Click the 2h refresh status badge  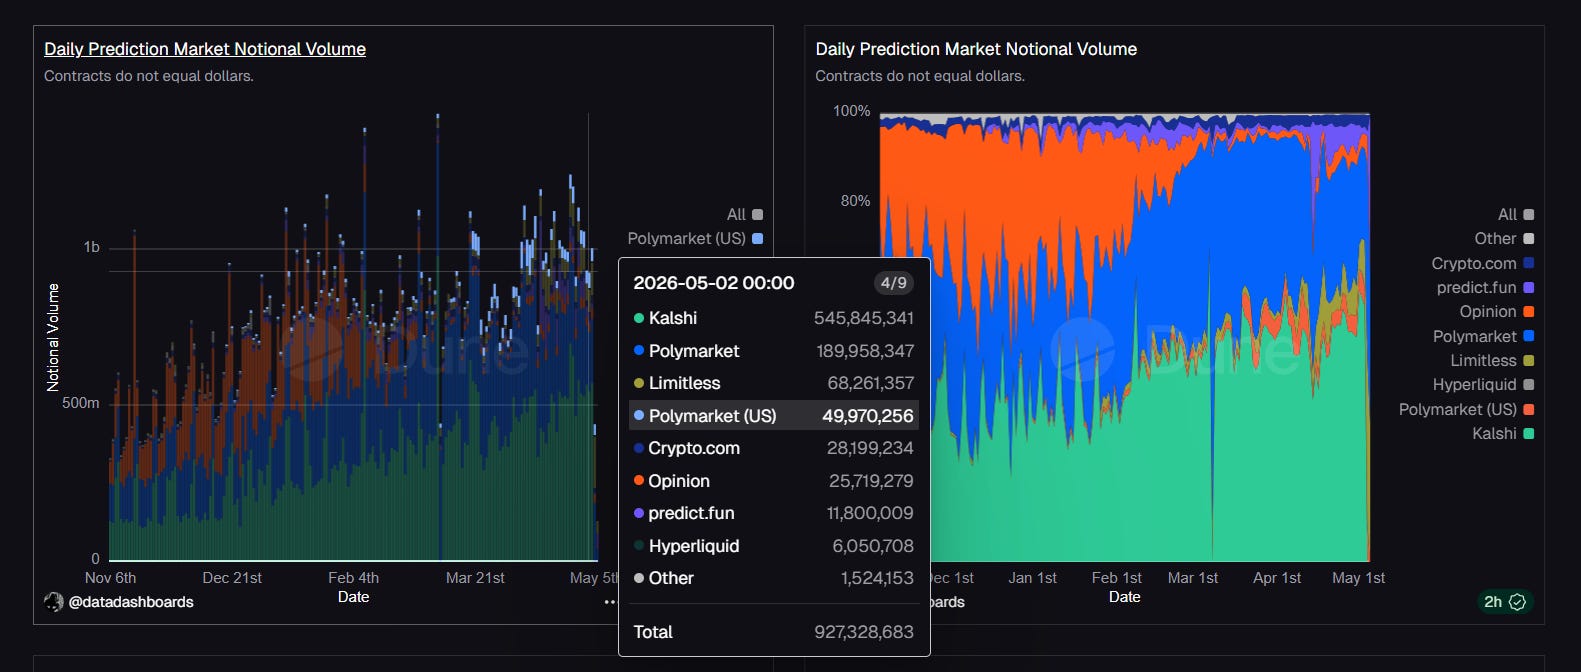1503,602
